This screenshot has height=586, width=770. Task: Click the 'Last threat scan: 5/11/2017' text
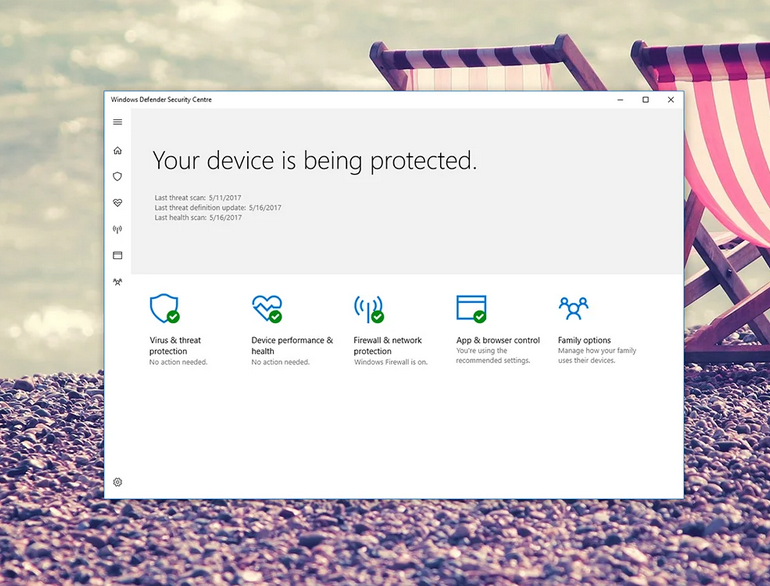tap(198, 197)
